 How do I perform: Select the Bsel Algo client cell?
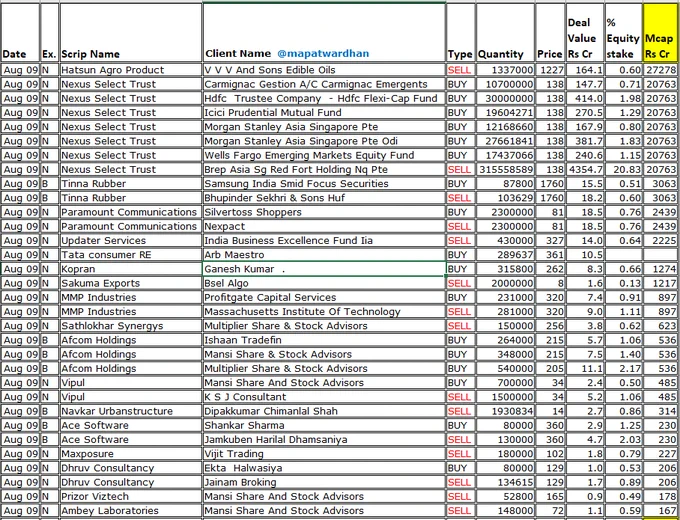click(x=324, y=283)
